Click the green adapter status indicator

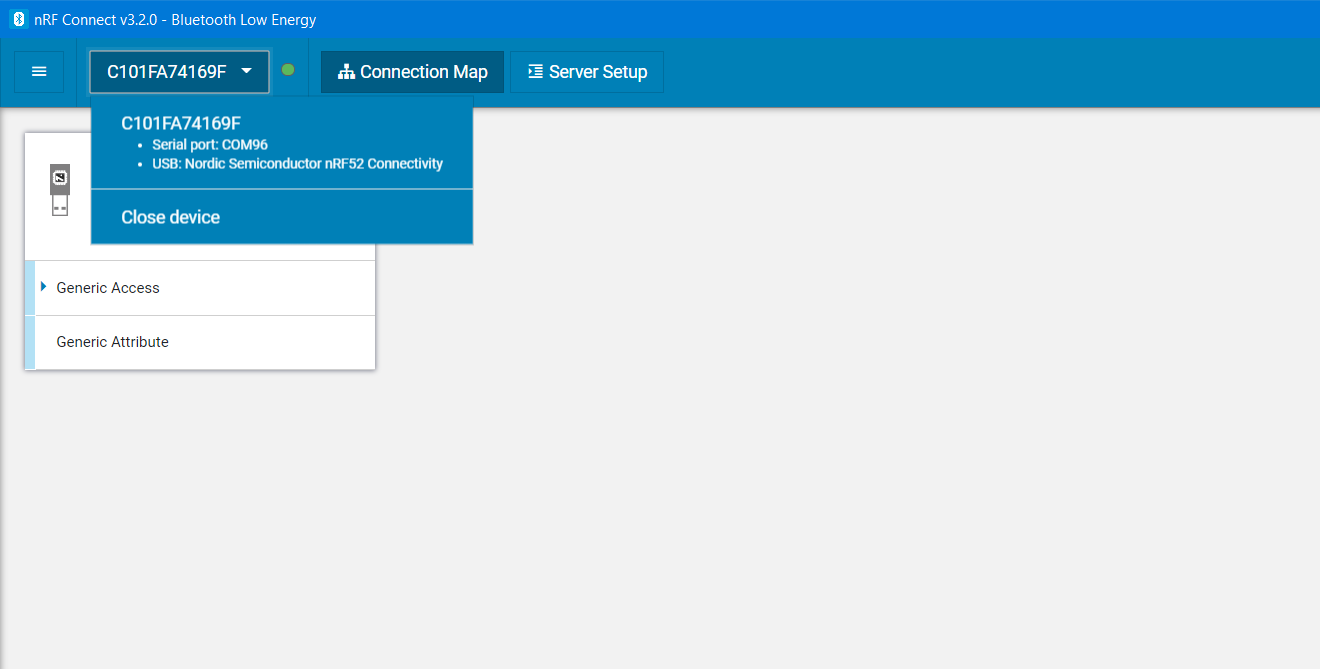(x=288, y=71)
